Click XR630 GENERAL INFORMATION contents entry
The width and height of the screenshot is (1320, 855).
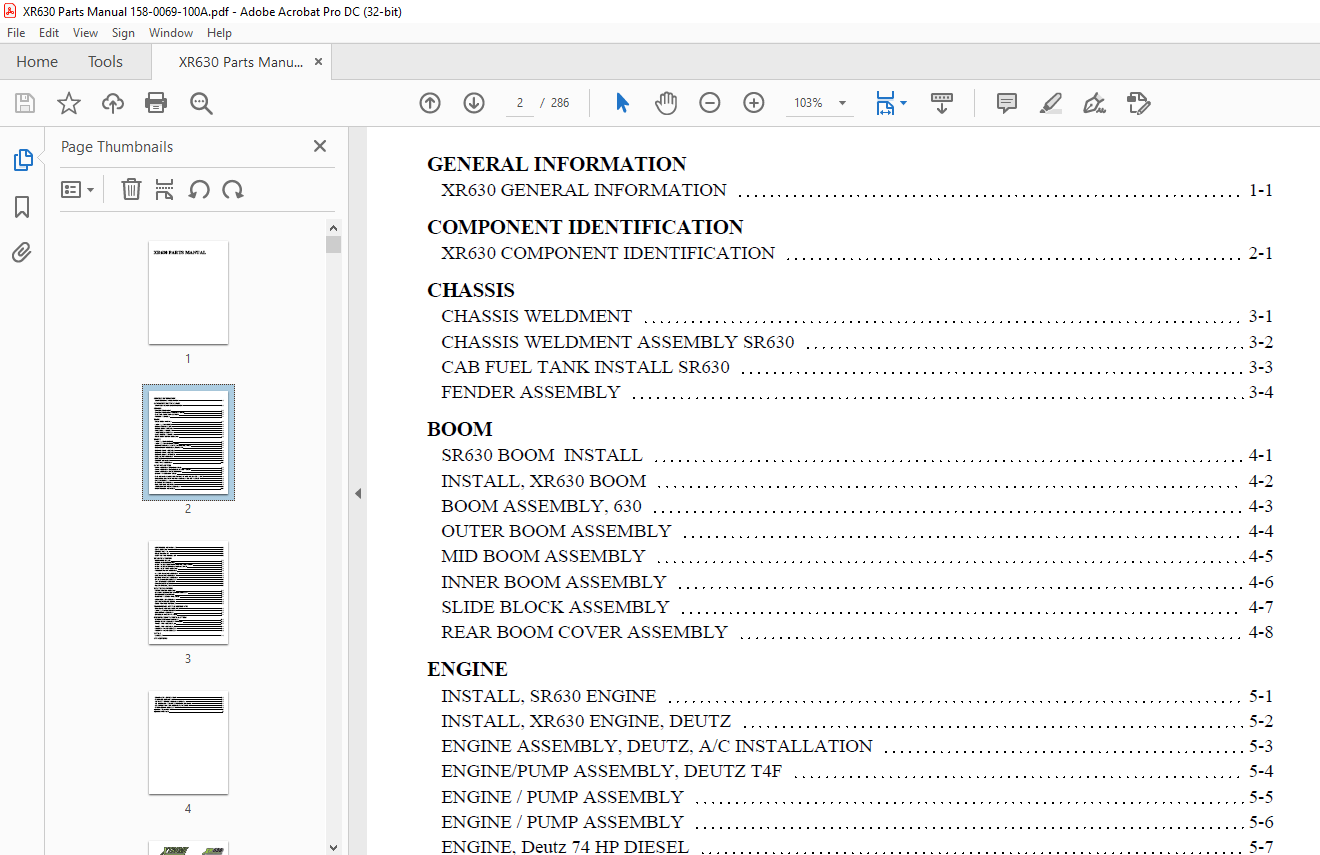click(856, 190)
